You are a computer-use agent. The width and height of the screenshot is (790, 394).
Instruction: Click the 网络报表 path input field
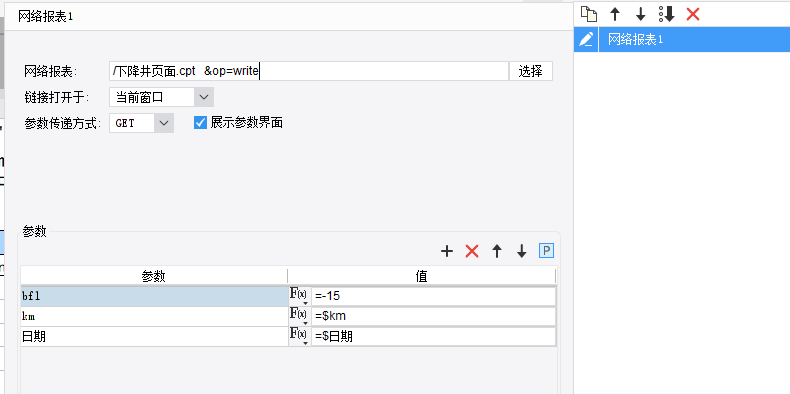pyautogui.click(x=308, y=71)
